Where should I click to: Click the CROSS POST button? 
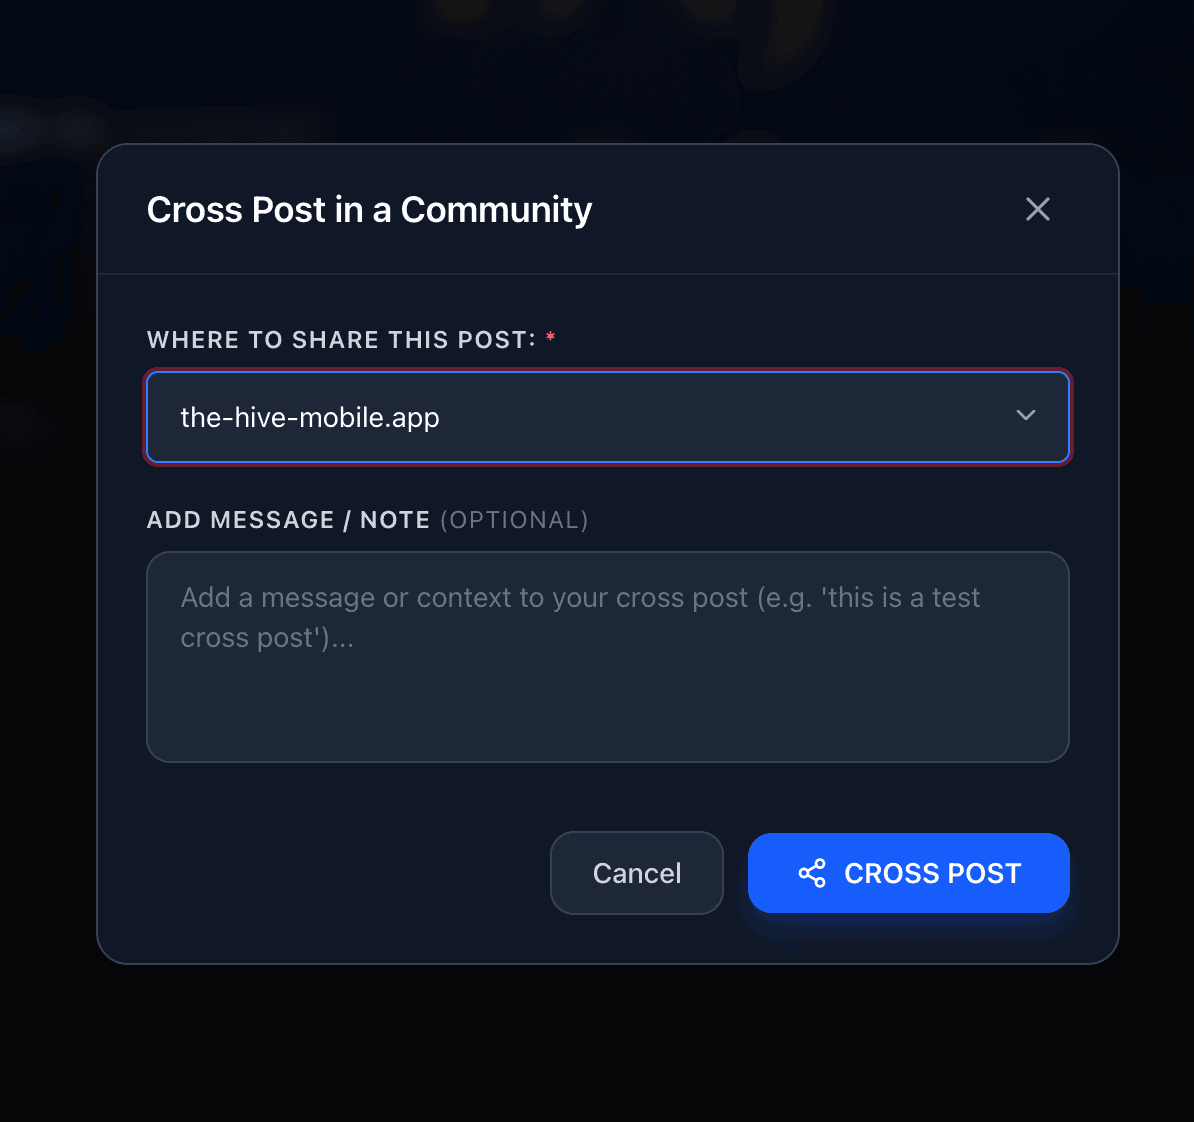coord(908,873)
